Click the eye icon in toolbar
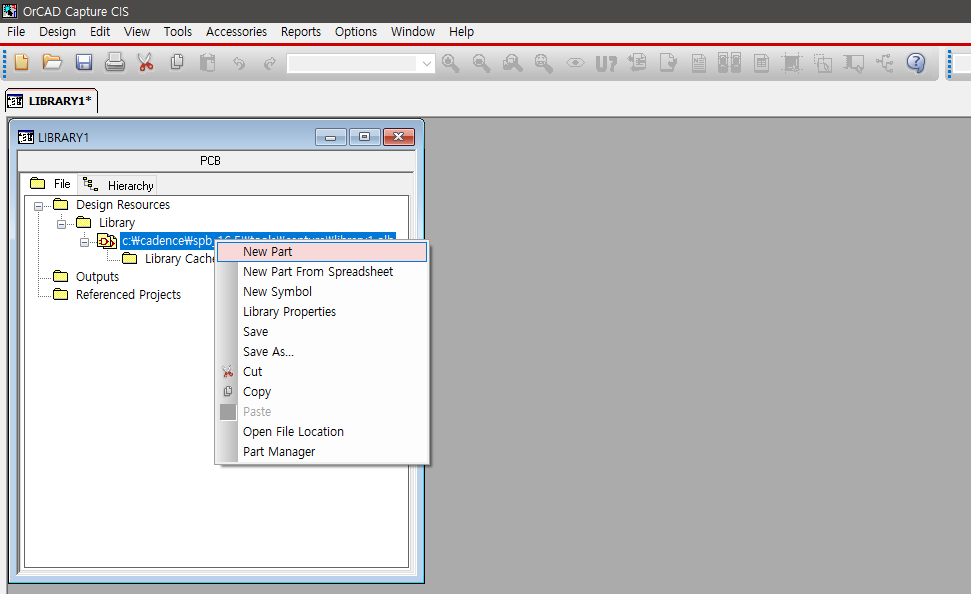 pos(575,63)
